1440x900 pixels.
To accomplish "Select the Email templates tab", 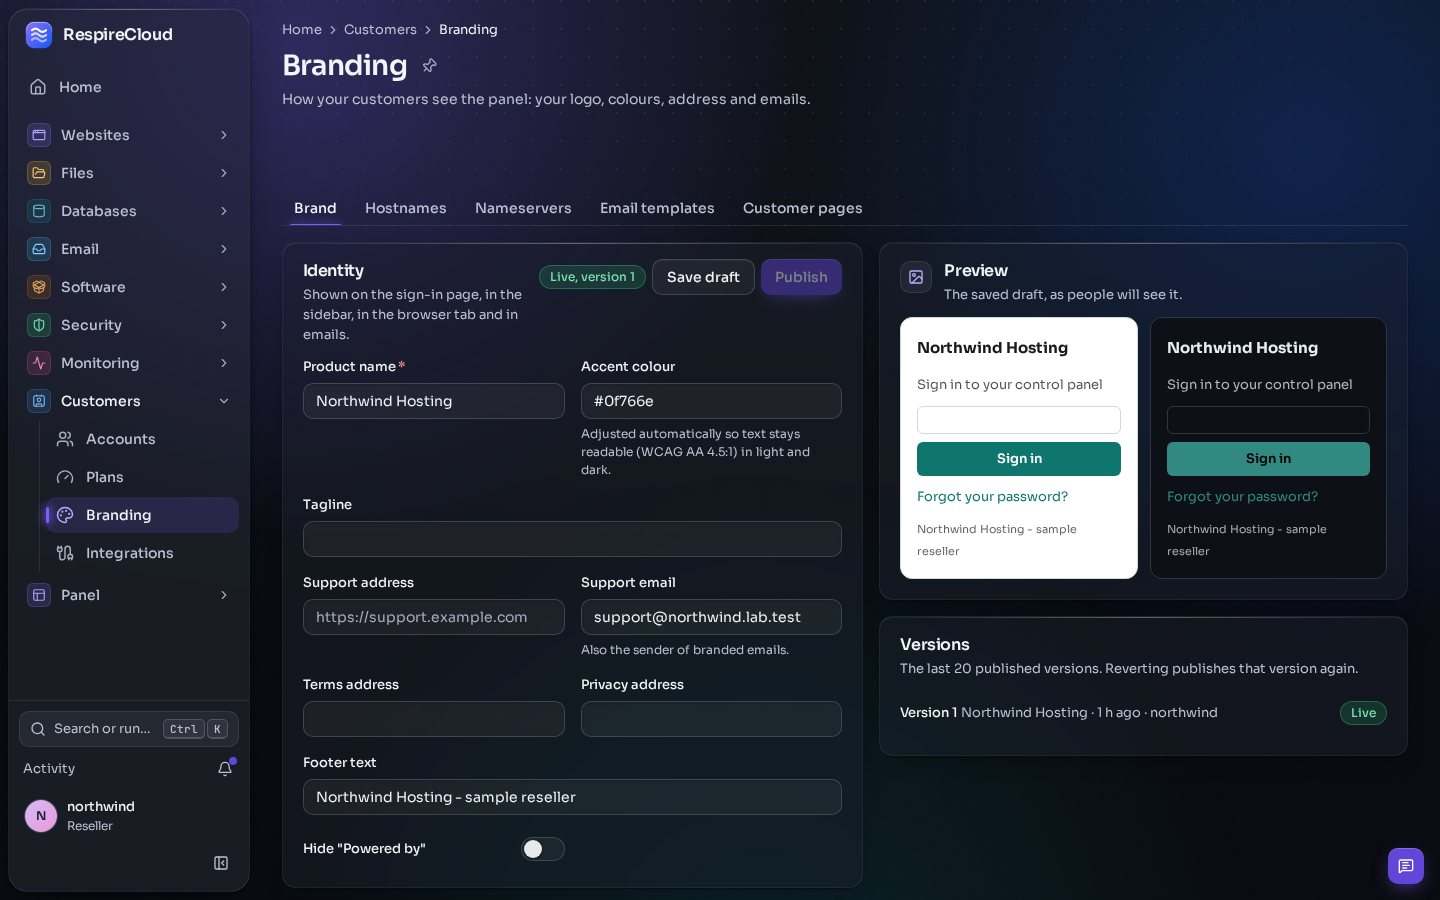I will 657,208.
